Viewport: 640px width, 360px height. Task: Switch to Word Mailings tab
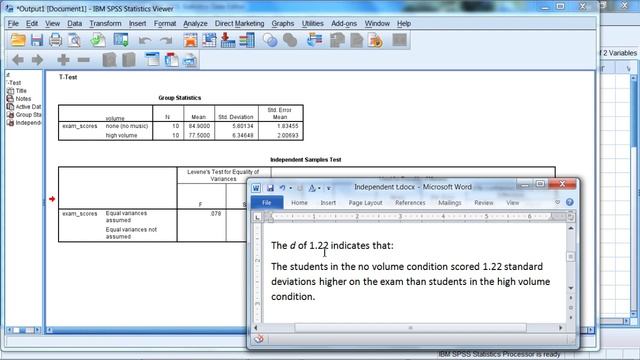pyautogui.click(x=449, y=202)
